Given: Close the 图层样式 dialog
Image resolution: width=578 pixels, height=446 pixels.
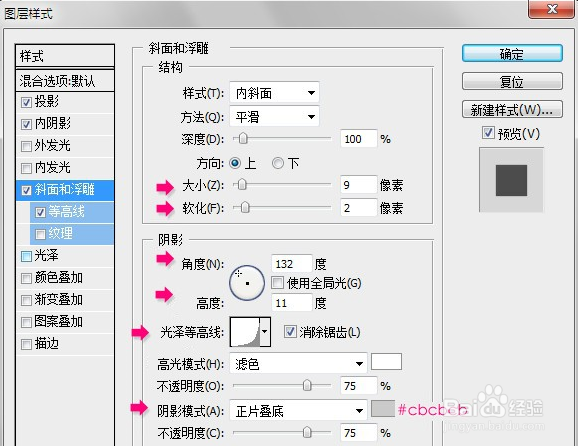Looking at the screenshot, I should point(552,9).
